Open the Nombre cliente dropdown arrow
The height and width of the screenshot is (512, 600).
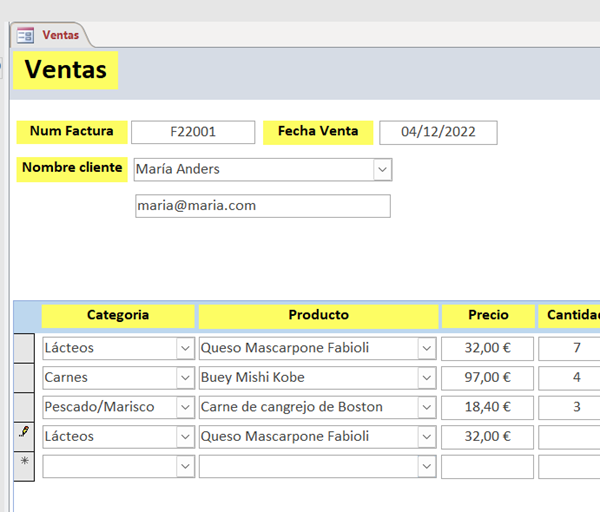(382, 170)
